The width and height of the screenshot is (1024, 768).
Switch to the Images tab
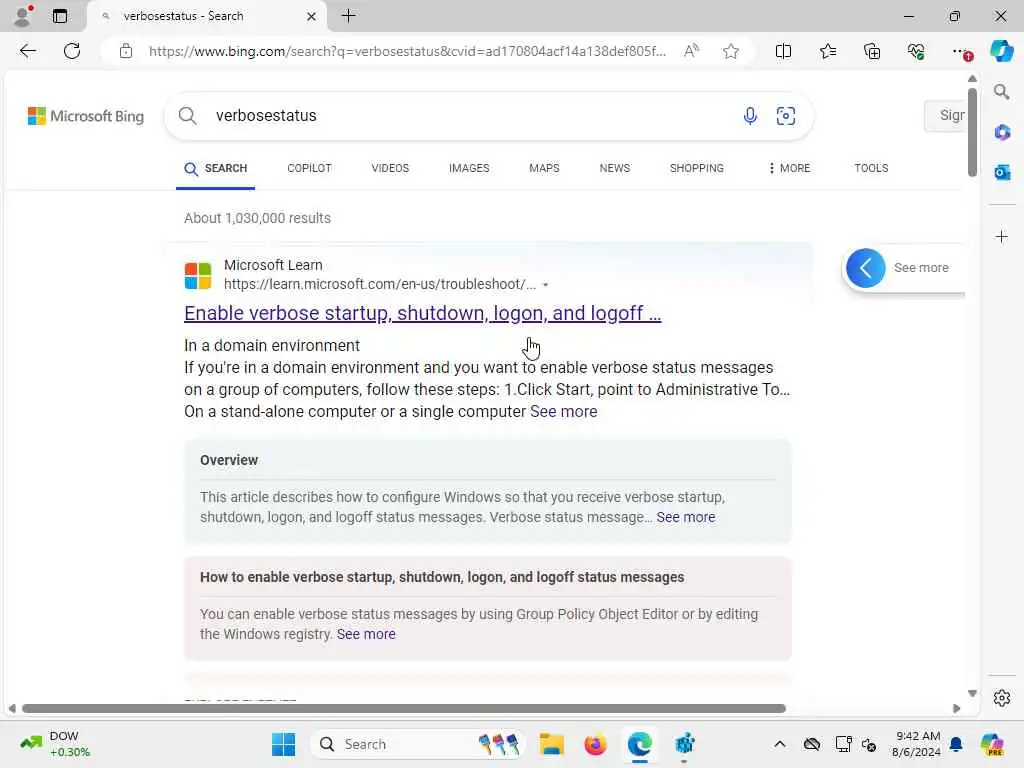coord(469,168)
